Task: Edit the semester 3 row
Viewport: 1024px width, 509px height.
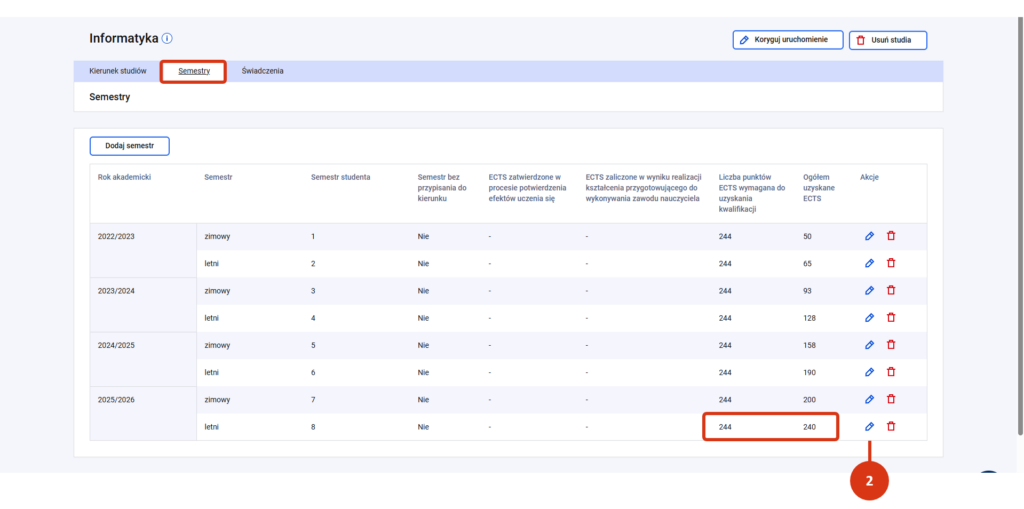Action: (x=869, y=290)
